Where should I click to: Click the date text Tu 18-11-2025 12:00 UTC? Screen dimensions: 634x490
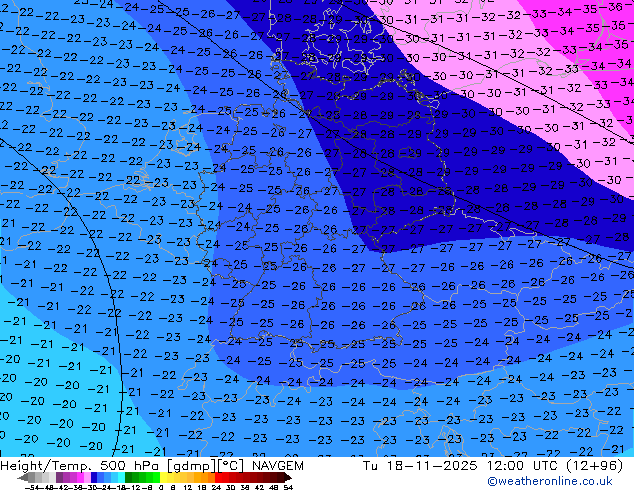(460, 466)
